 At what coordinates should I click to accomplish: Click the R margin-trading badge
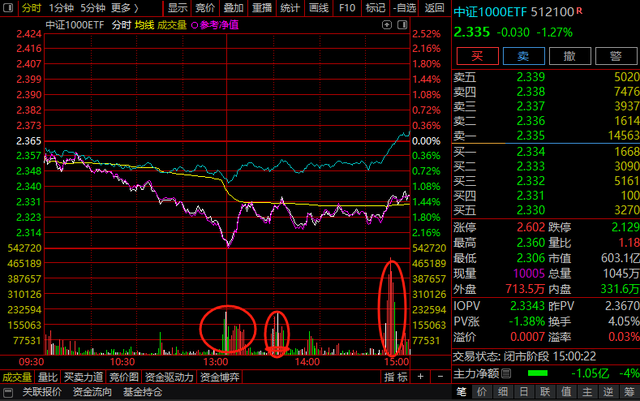(x=579, y=11)
